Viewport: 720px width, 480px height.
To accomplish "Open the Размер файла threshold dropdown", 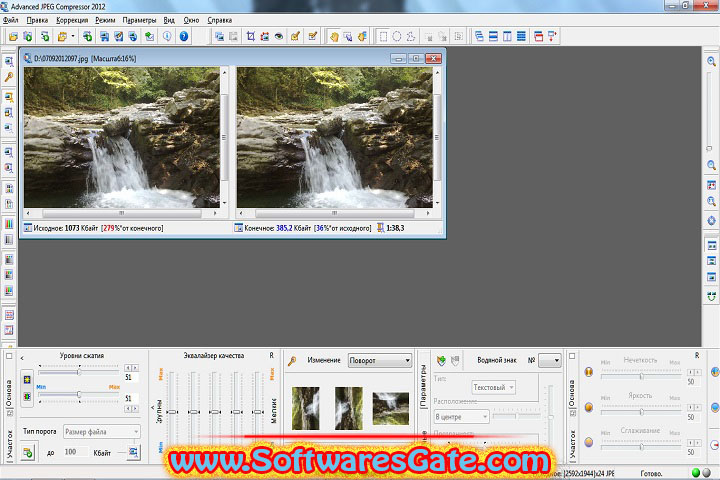I will tap(101, 432).
